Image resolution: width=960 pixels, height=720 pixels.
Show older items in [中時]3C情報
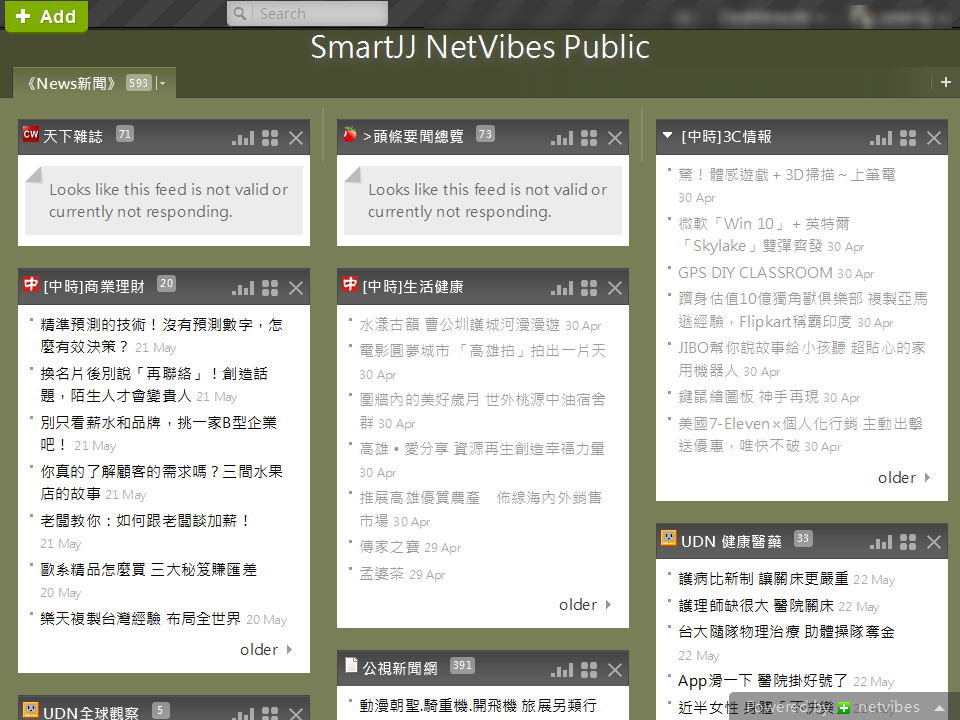coord(904,478)
